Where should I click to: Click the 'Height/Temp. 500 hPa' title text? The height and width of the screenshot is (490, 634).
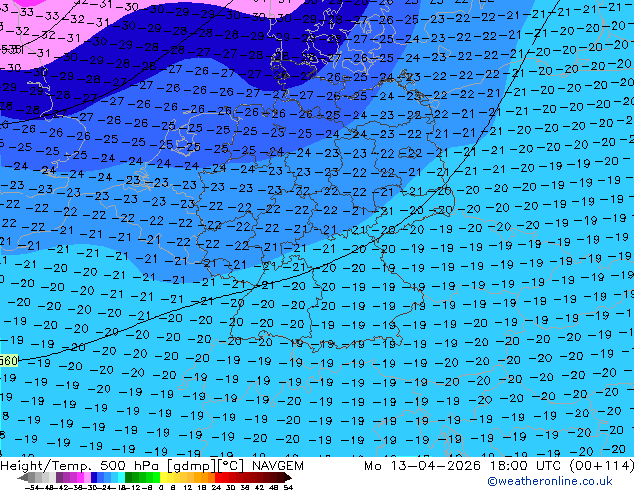pos(82,466)
